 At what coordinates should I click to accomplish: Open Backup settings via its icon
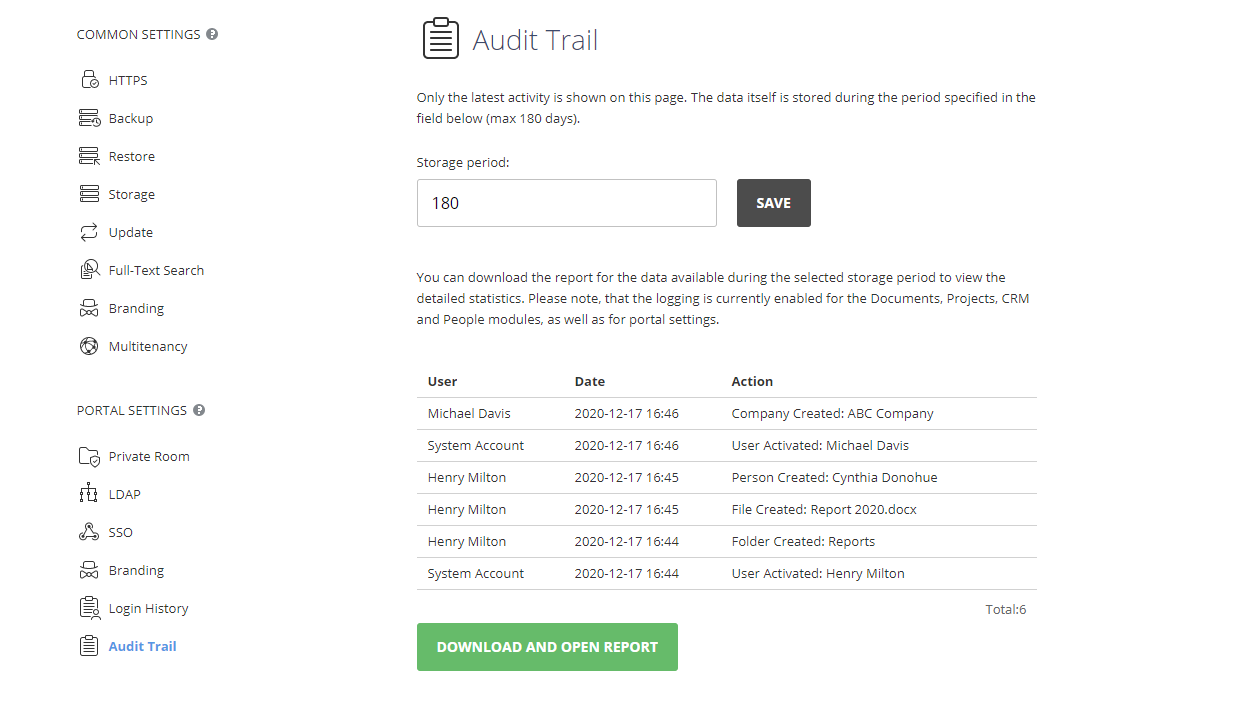tap(89, 117)
